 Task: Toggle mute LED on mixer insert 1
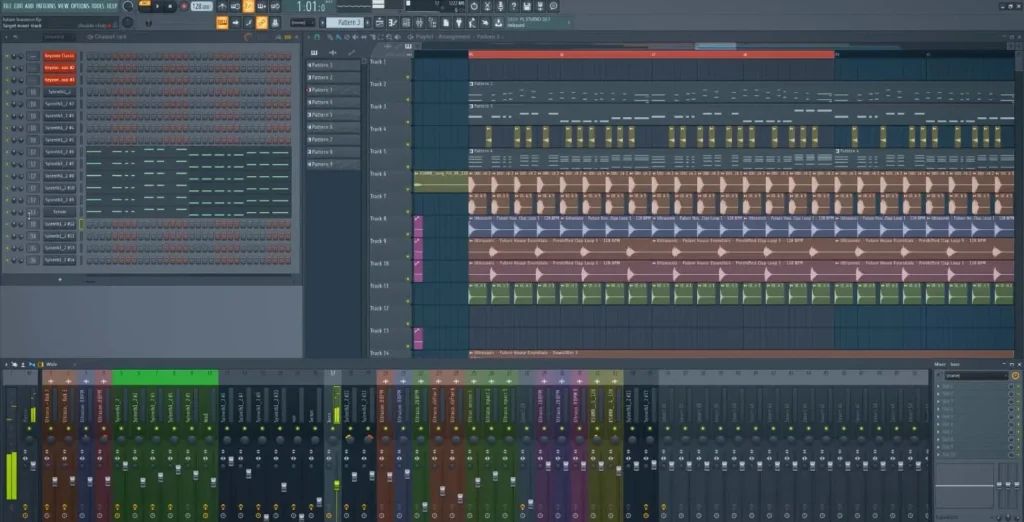[51, 428]
